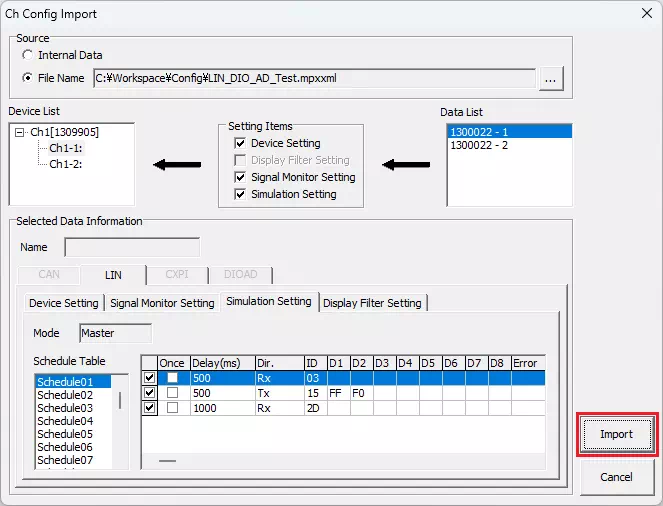The height and width of the screenshot is (506, 663).
Task: Open the Display Filter Setting tab
Action: click(373, 303)
